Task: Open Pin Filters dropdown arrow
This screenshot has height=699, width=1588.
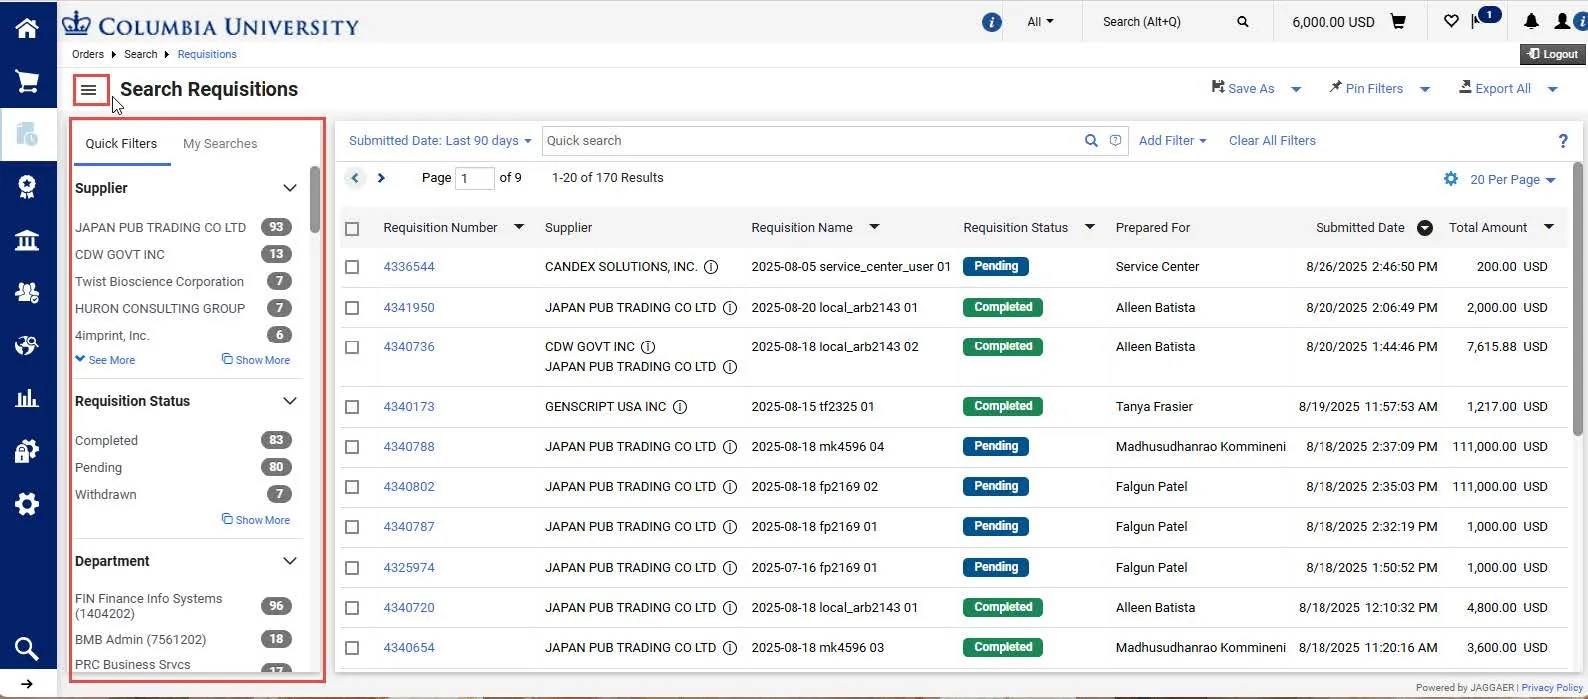Action: coord(1425,89)
